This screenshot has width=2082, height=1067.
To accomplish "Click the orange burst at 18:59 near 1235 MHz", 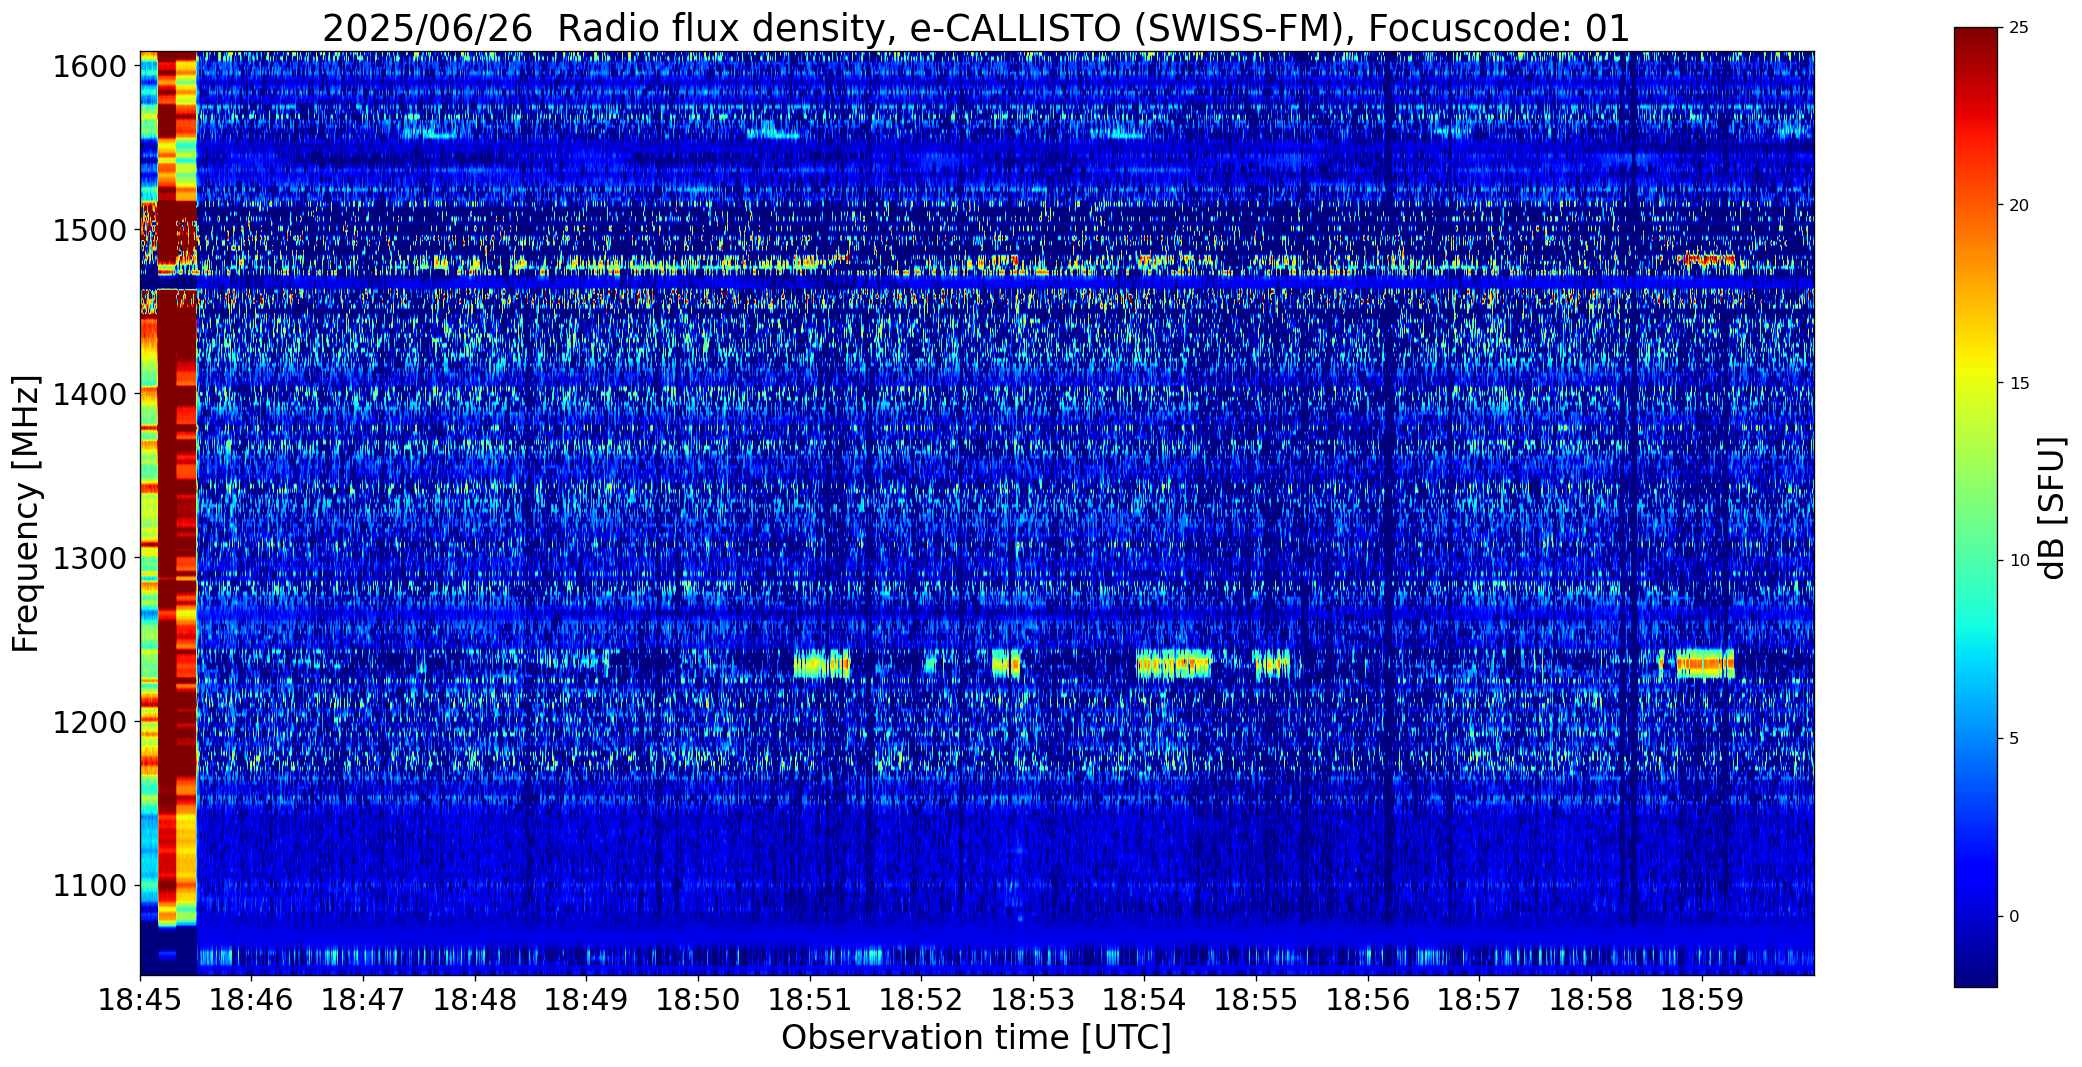I will pos(1705,663).
